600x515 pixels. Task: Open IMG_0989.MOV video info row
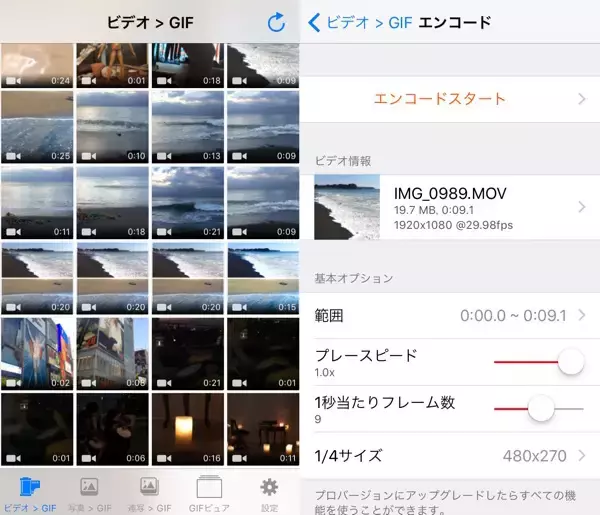(x=450, y=207)
